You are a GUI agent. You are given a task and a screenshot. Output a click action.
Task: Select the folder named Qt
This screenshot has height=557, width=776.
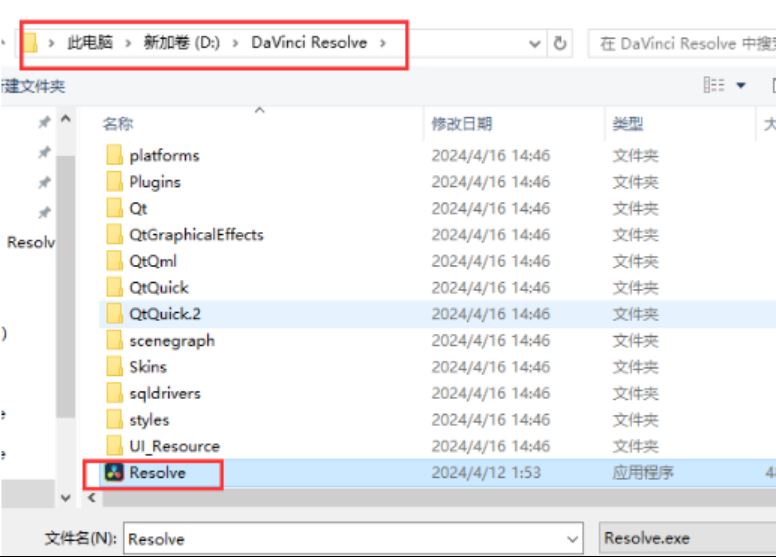pos(138,208)
